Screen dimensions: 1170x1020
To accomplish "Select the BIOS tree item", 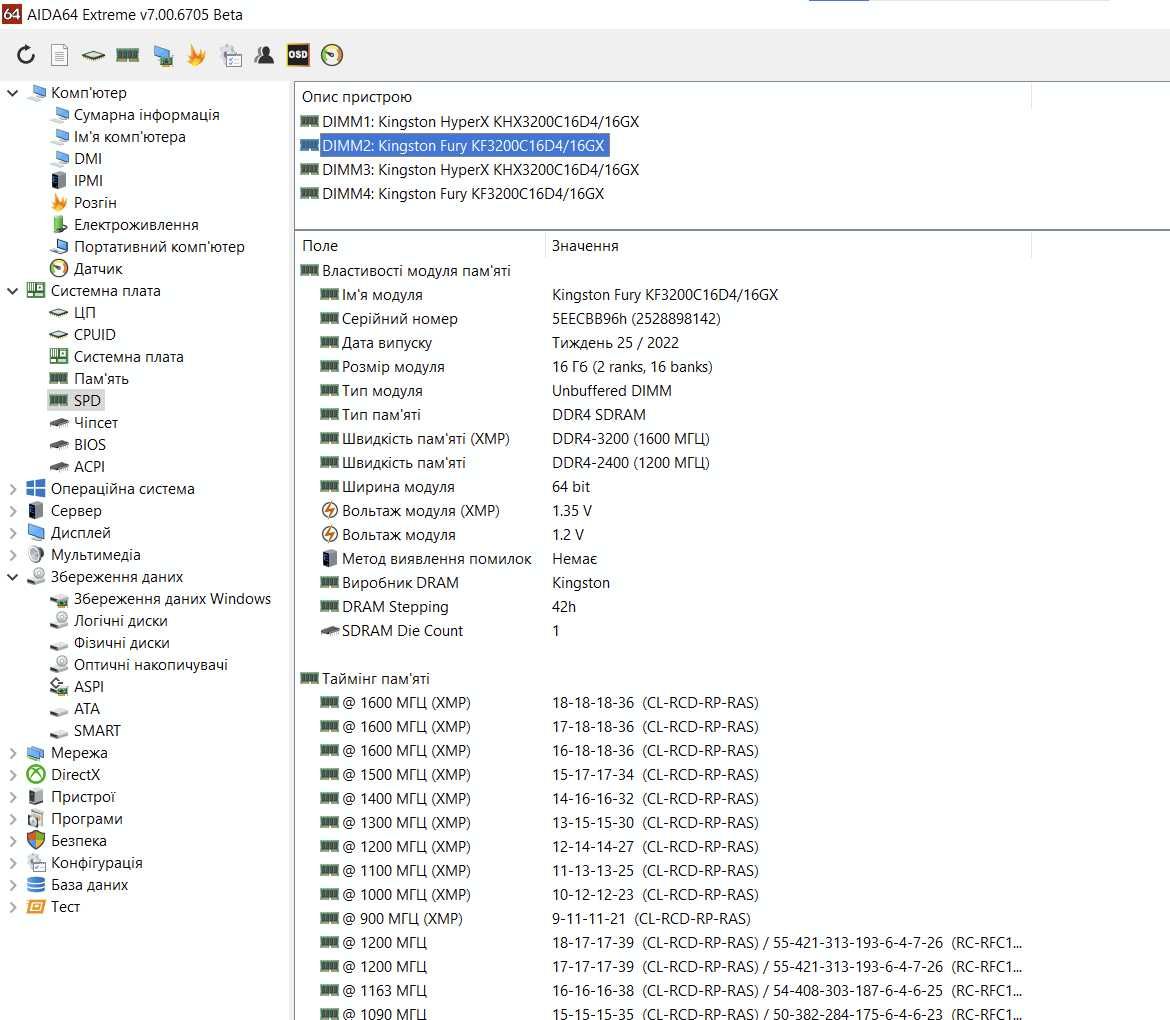I will [x=90, y=445].
